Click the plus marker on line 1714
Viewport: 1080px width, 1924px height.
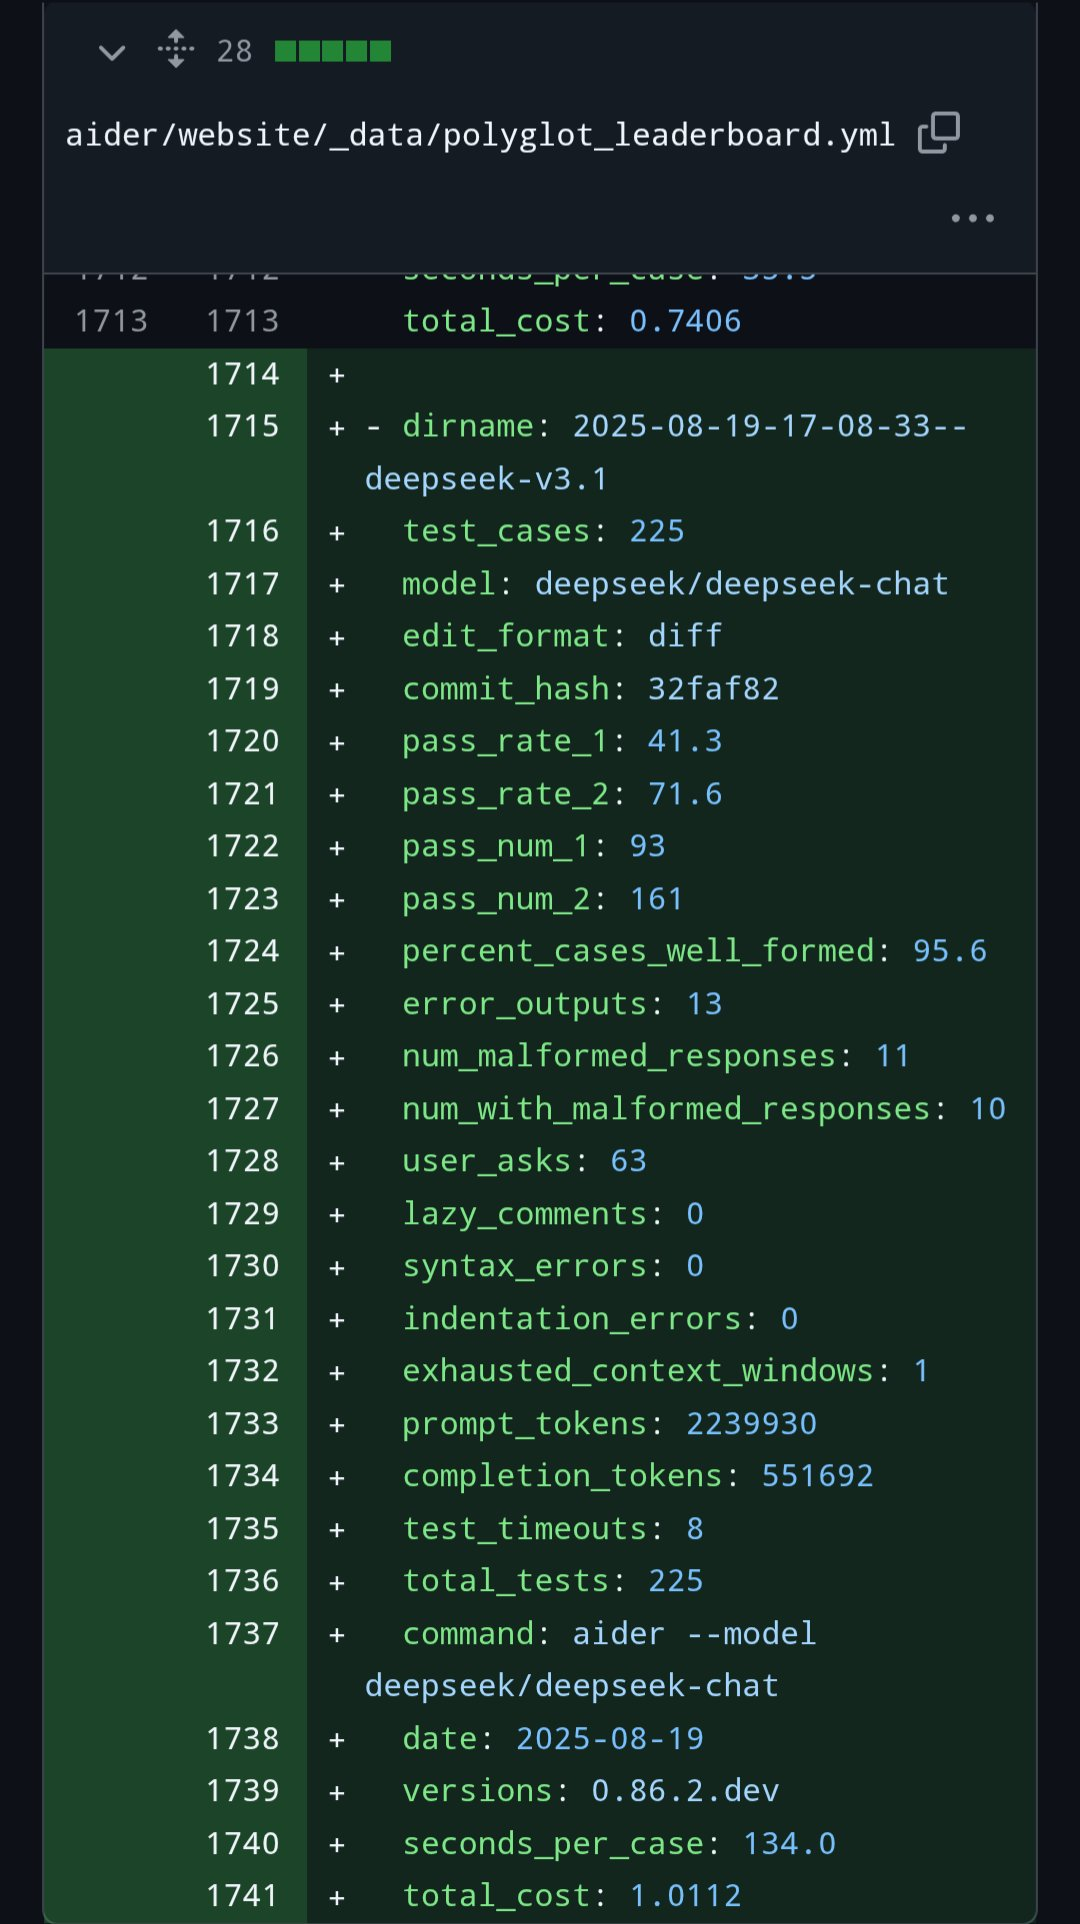click(337, 376)
